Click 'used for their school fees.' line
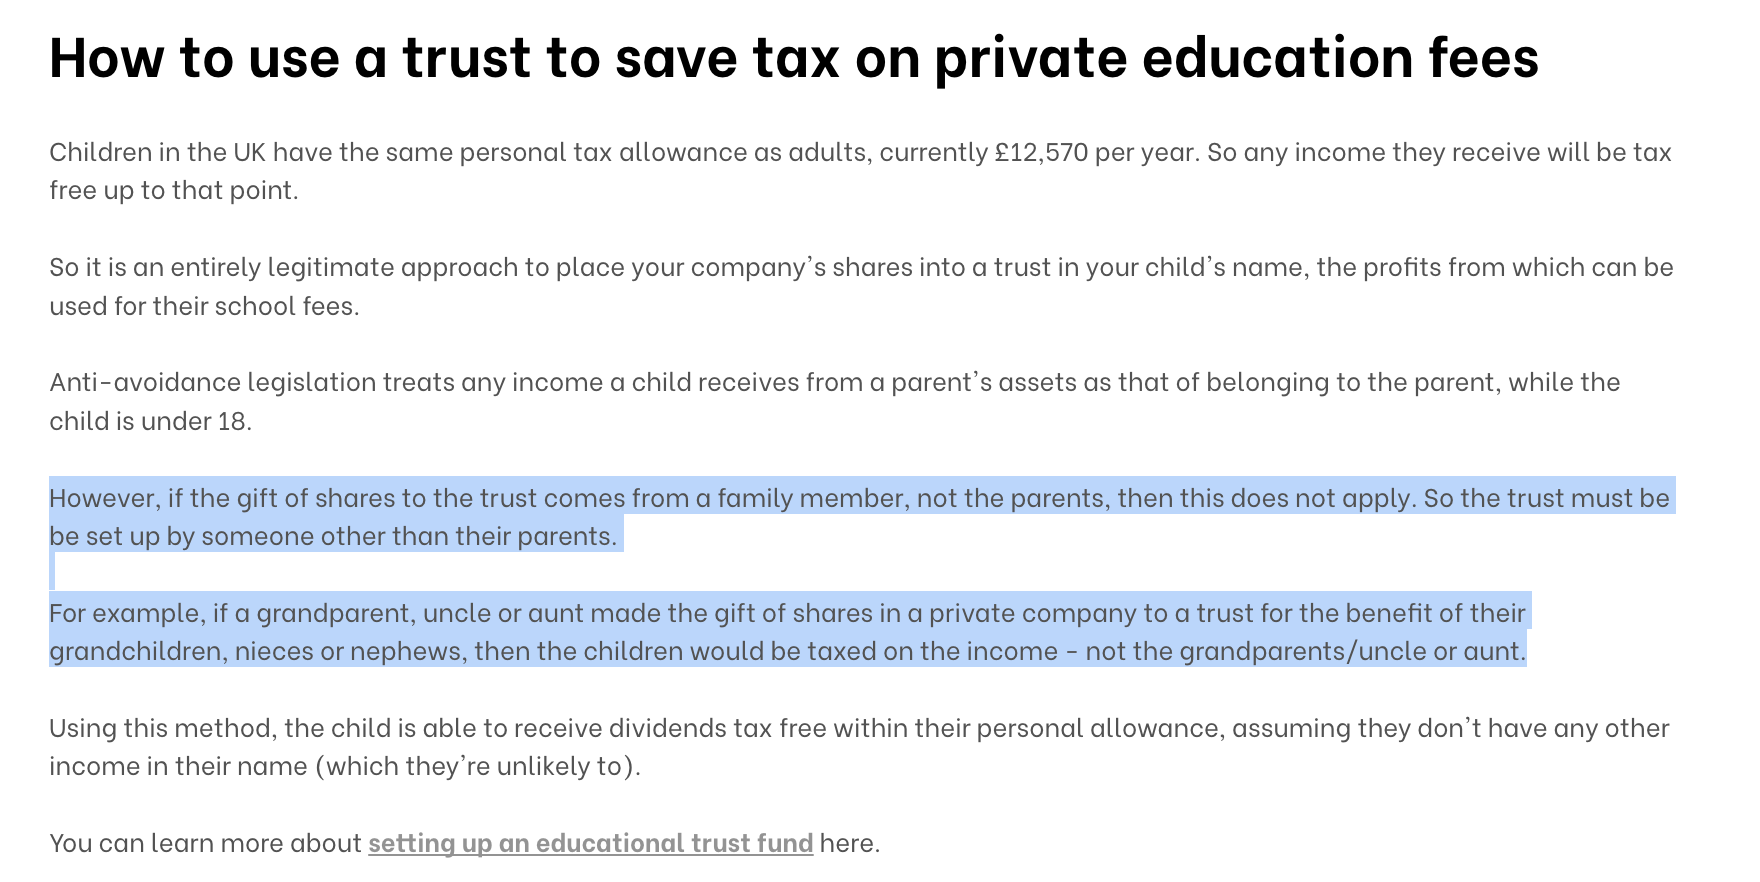Viewport: 1760px width, 882px height. pos(204,306)
